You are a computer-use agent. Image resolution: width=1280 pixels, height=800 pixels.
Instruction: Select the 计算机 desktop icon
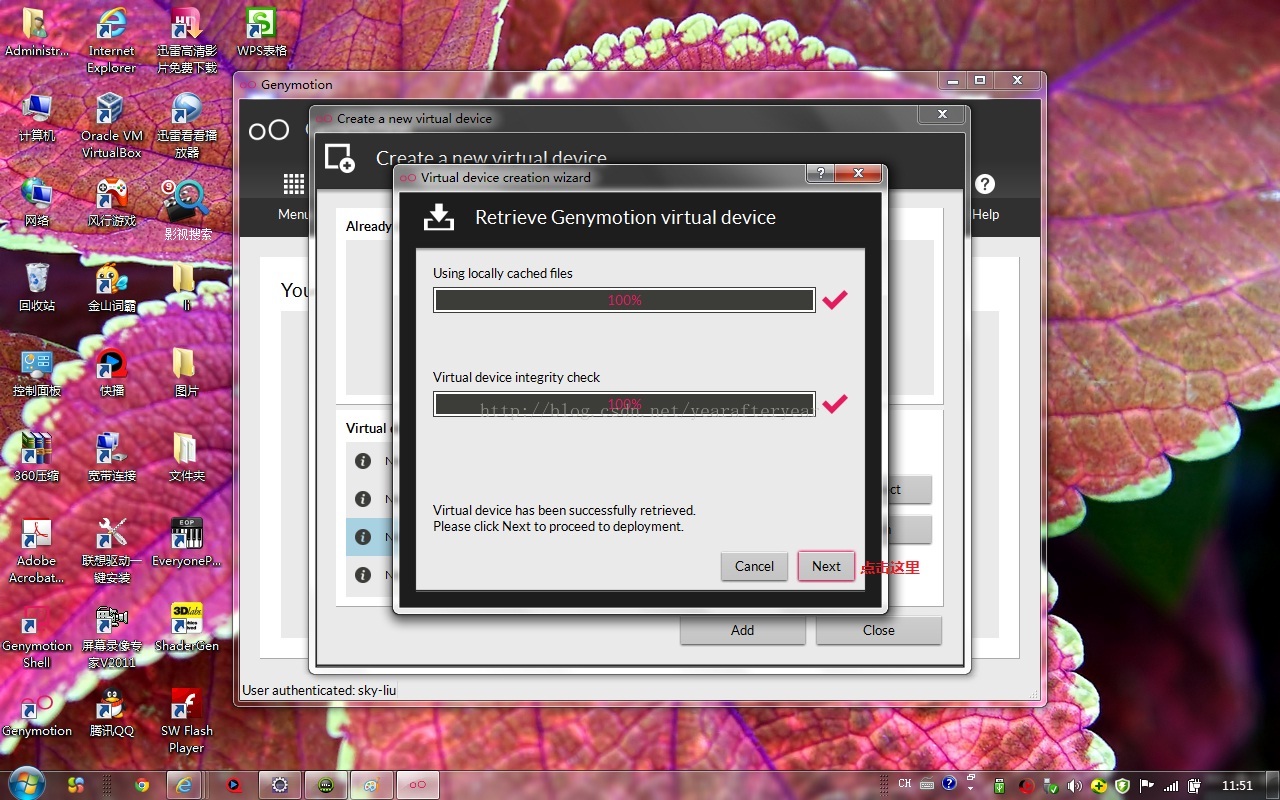37,118
